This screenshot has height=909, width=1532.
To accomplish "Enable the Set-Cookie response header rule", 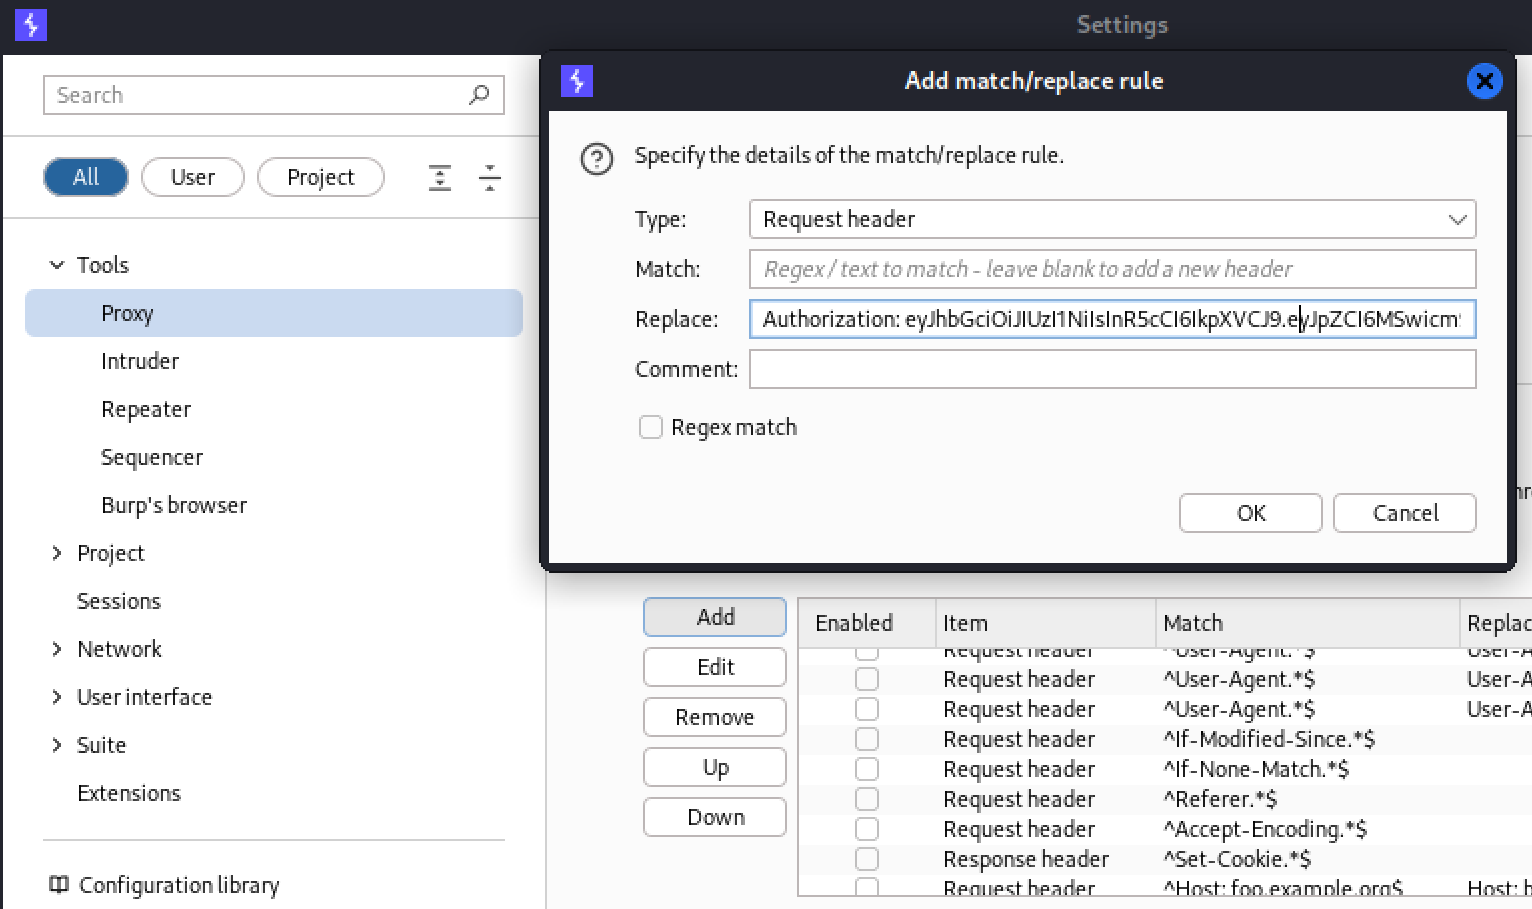I will point(867,860).
